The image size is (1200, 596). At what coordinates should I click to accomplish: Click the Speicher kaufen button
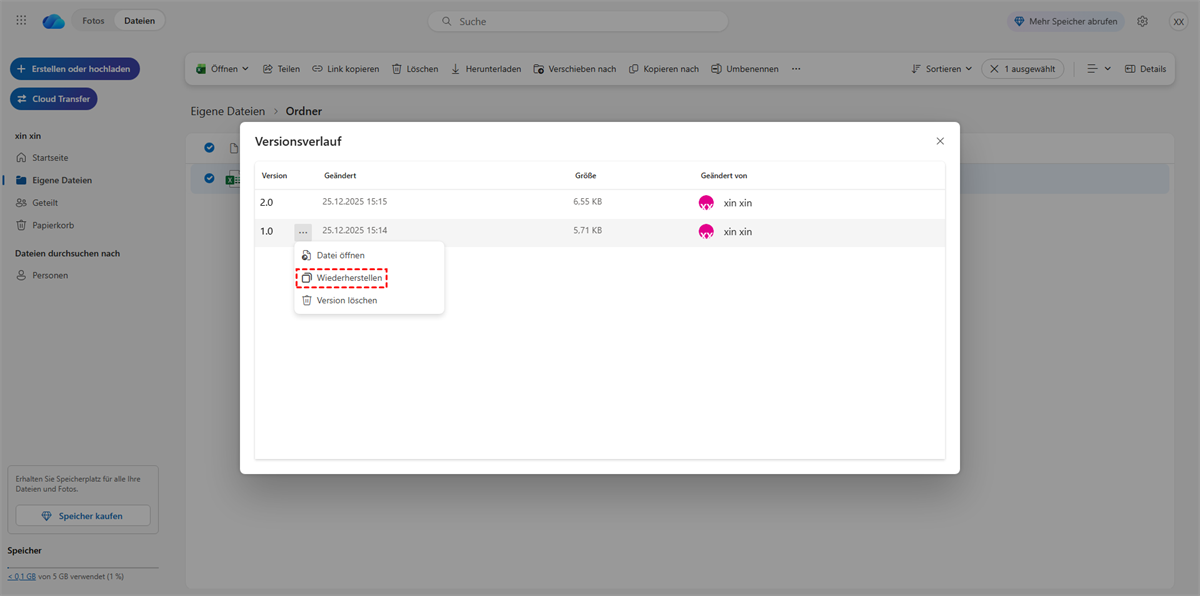(x=83, y=516)
